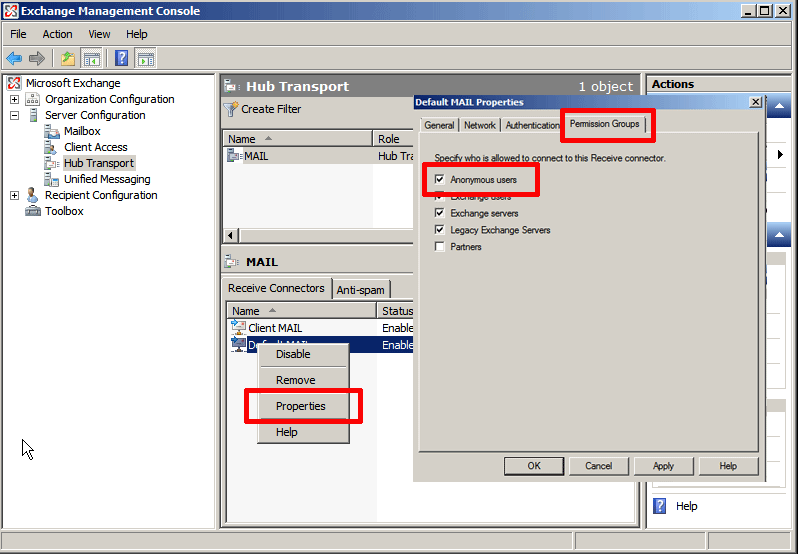The height and width of the screenshot is (554, 798).
Task: Expand the Organization Configuration tree node
Action: tap(15, 99)
